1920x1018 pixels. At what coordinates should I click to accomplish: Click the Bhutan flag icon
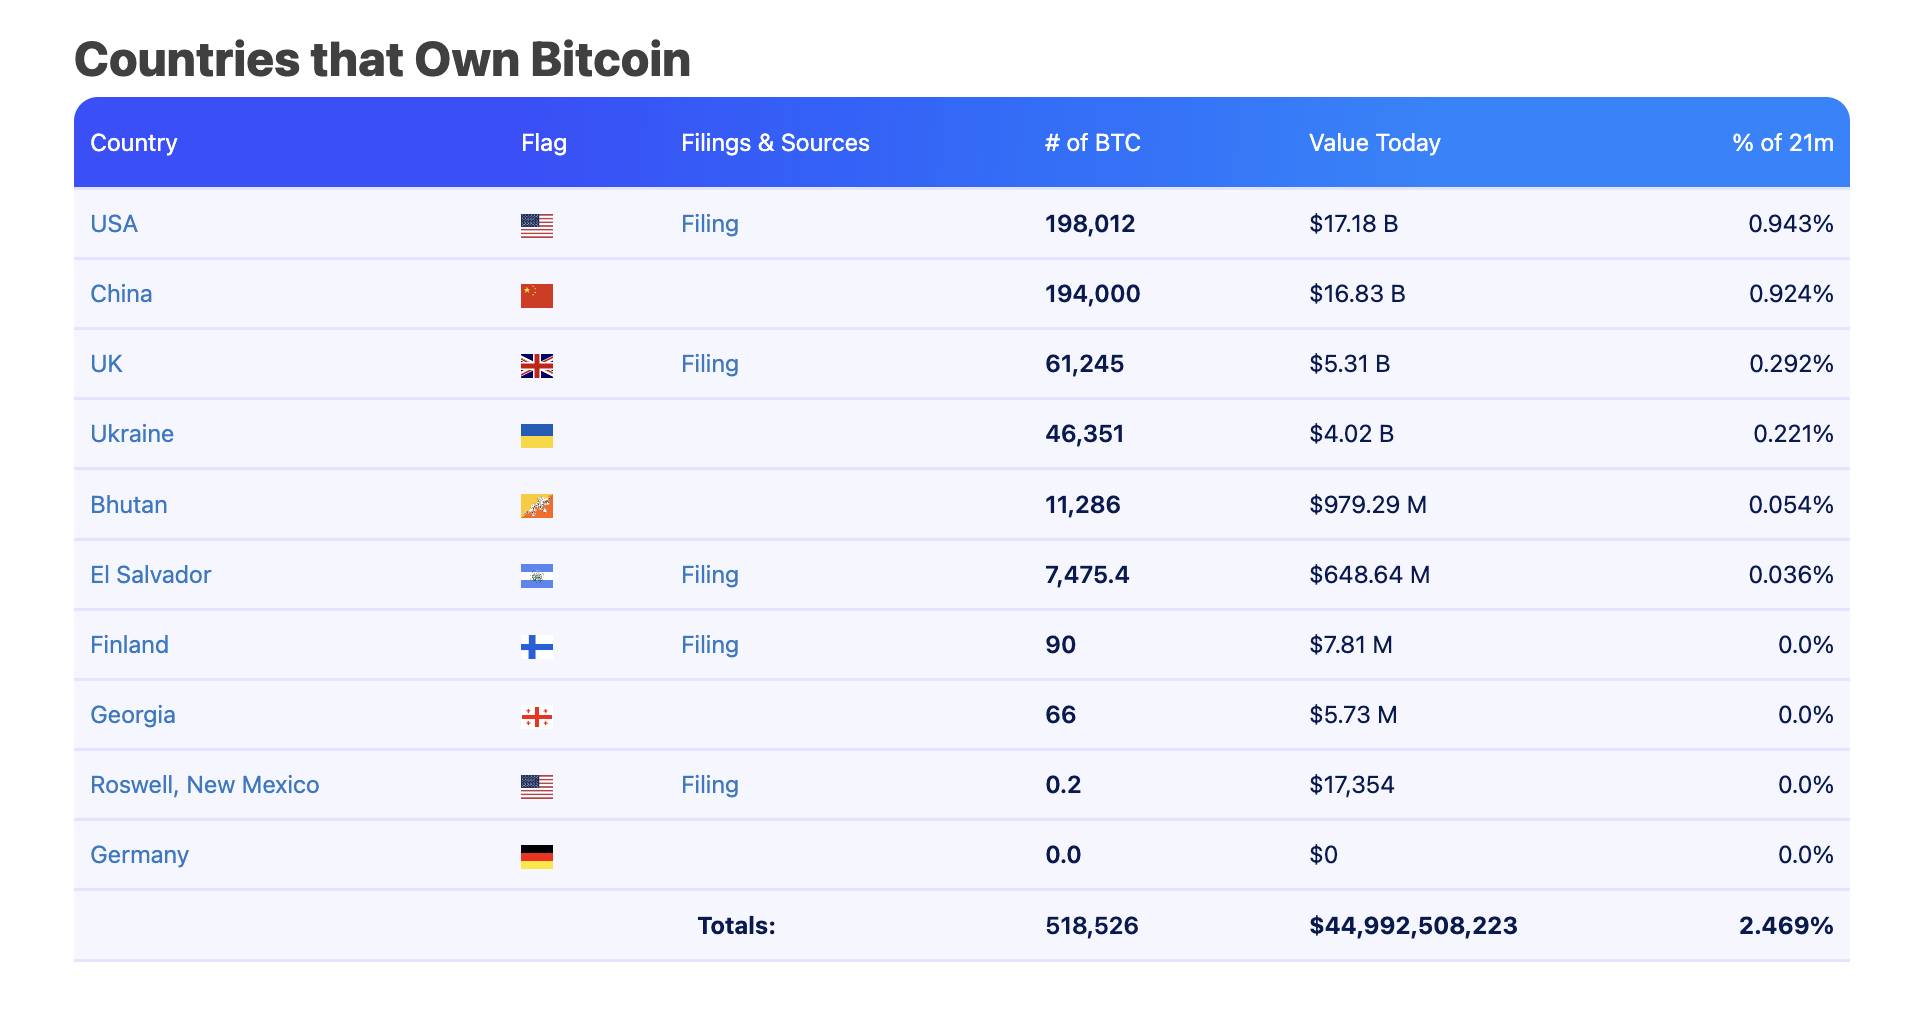pyautogui.click(x=537, y=506)
